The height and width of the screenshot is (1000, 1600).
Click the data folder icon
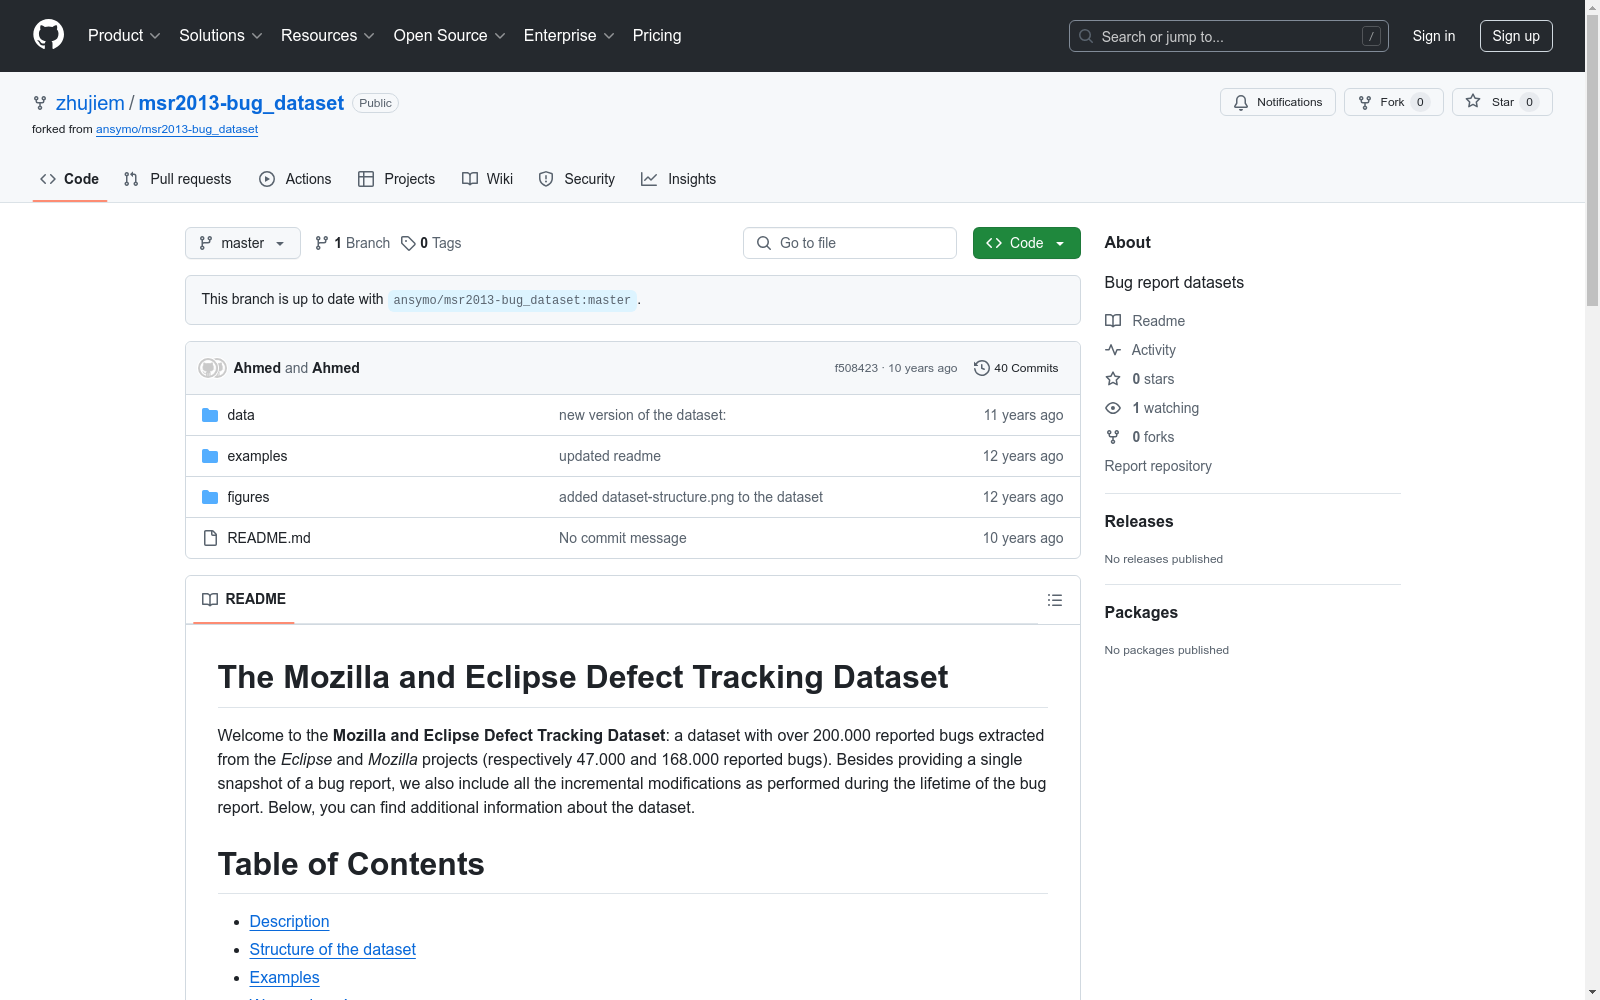coord(210,415)
